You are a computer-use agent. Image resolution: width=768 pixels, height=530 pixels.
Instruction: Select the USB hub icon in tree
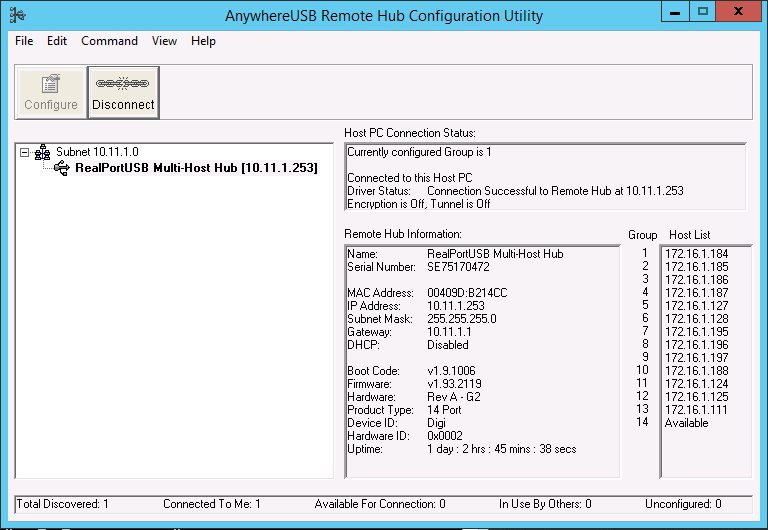pyautogui.click(x=62, y=168)
